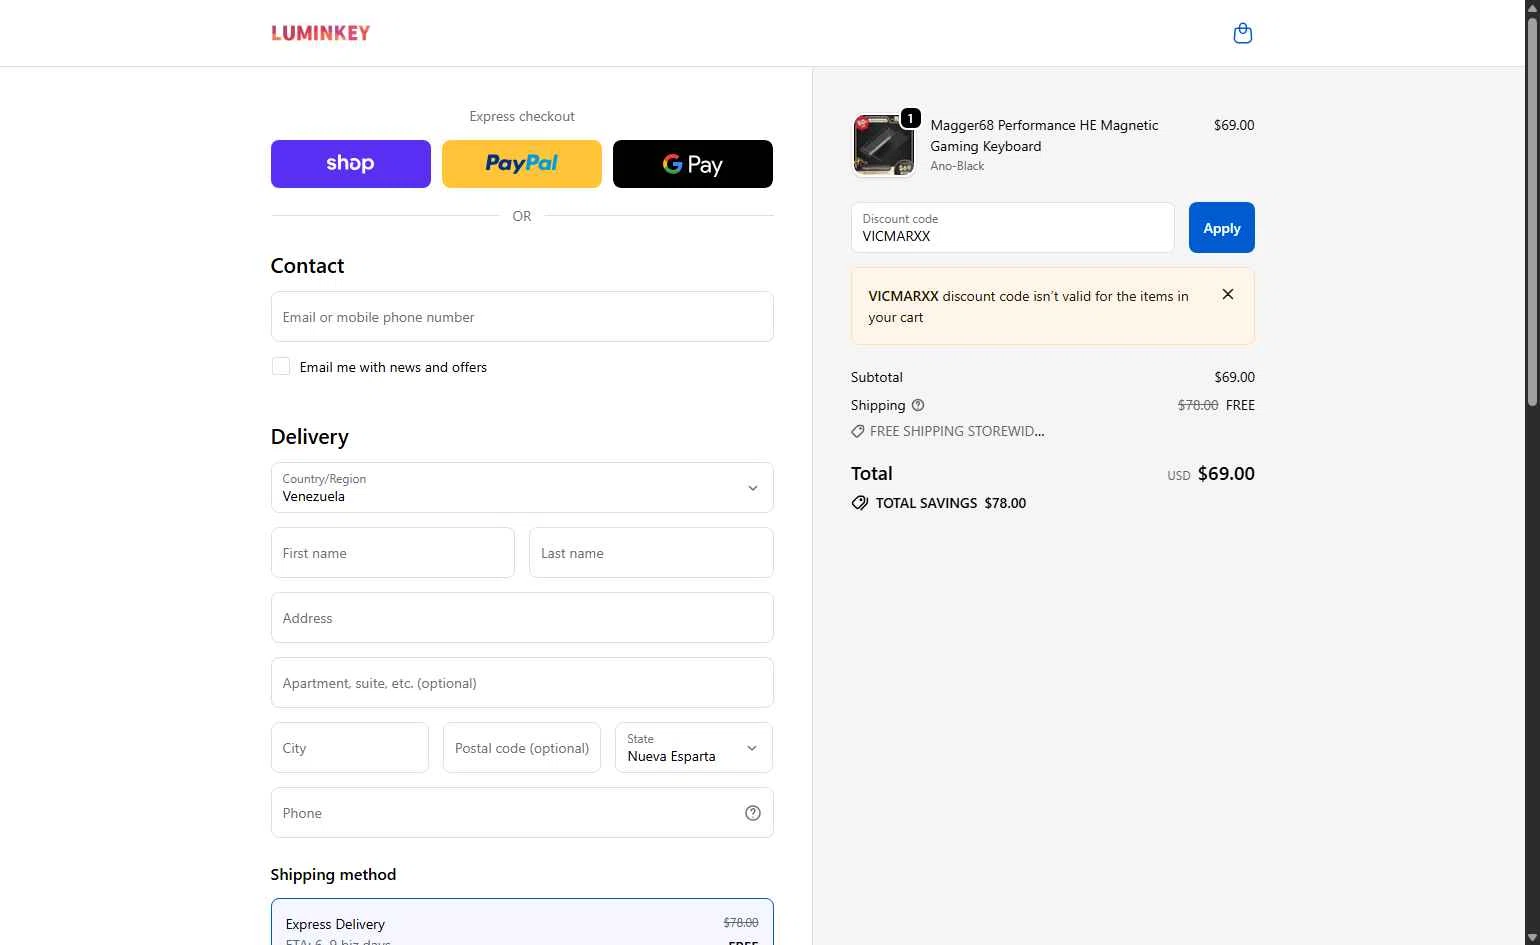This screenshot has width=1540, height=945.
Task: Select the Express Delivery shipping method
Action: pos(522,923)
